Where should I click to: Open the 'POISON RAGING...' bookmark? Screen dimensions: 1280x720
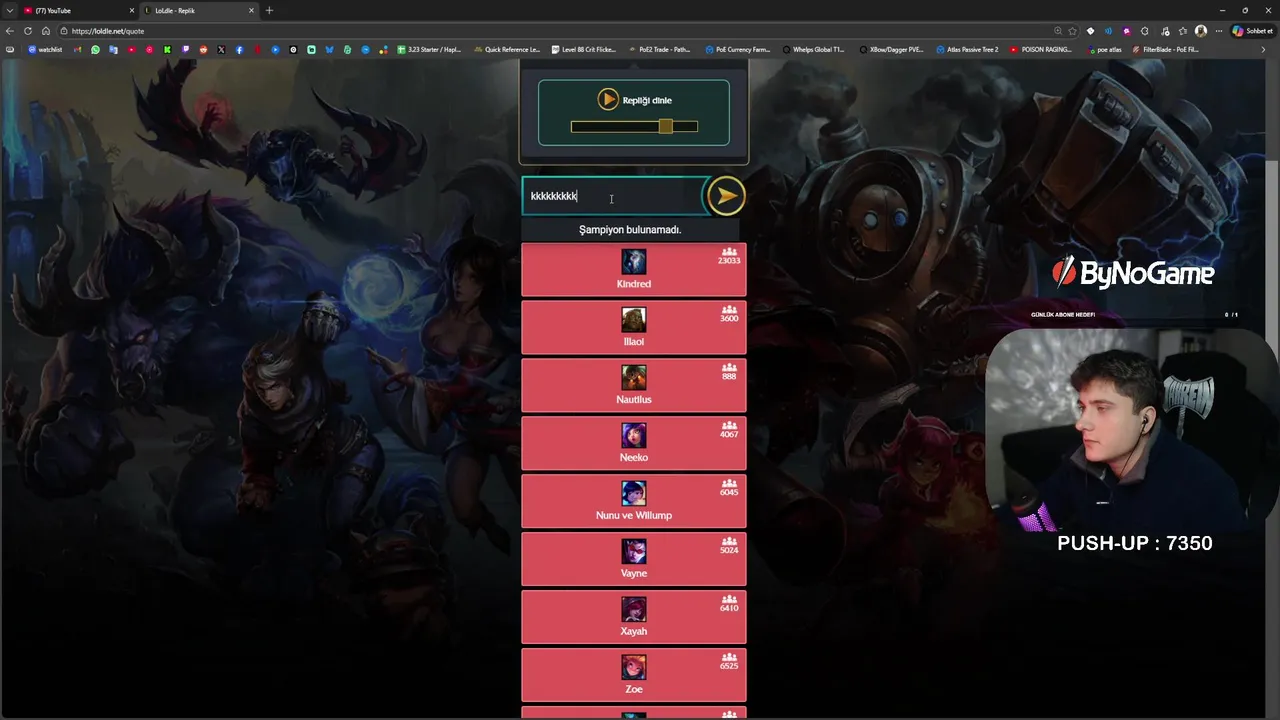1041,49
